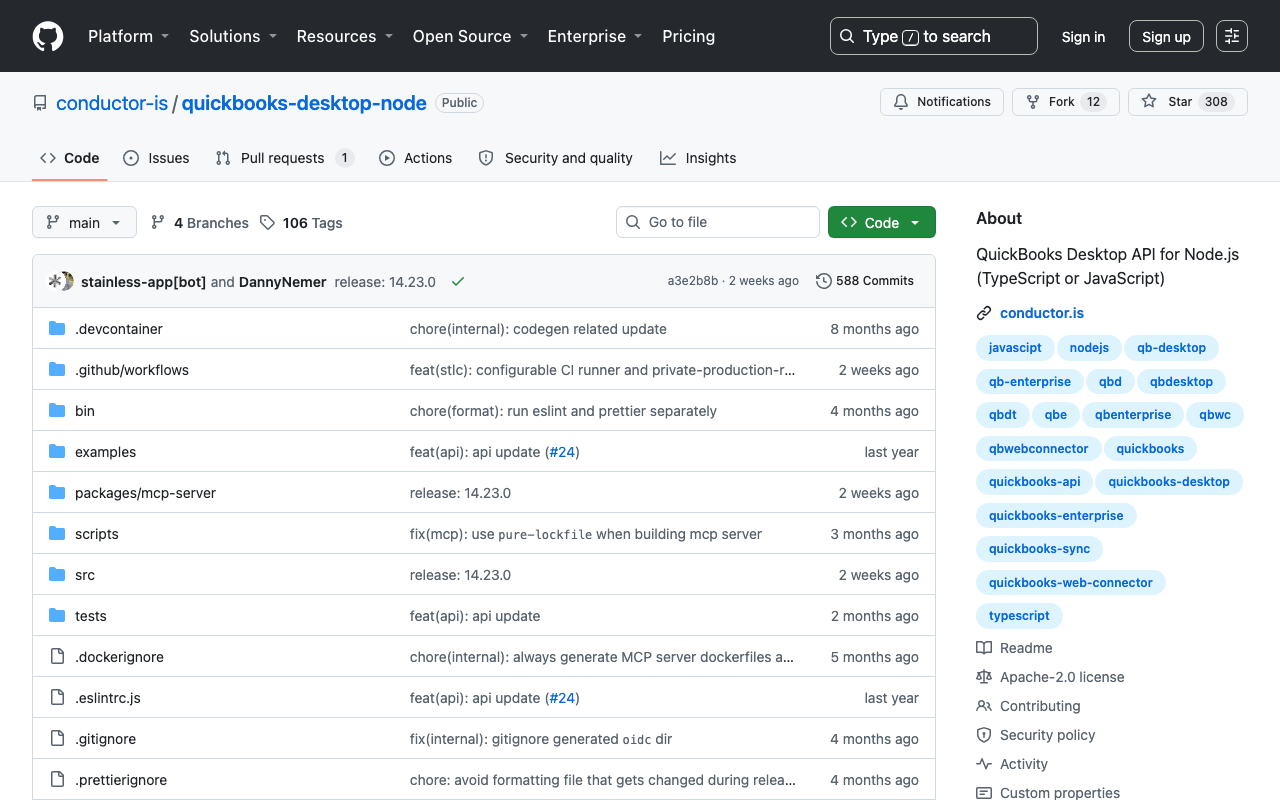
Task: Click the .github/workflows folder icon
Action: pos(57,370)
